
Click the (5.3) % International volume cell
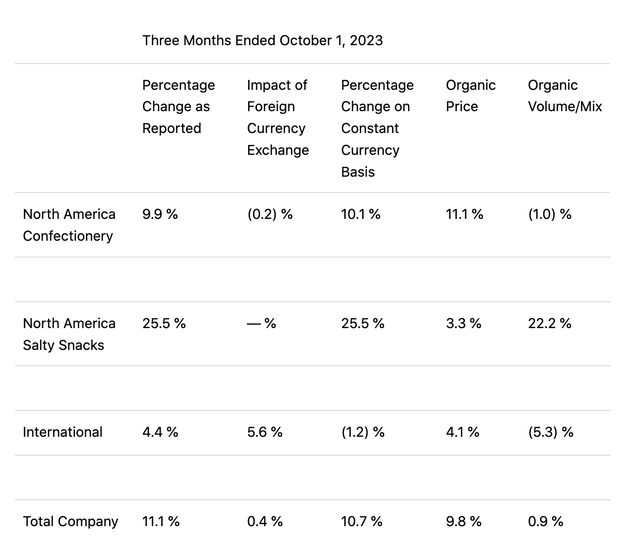click(551, 432)
